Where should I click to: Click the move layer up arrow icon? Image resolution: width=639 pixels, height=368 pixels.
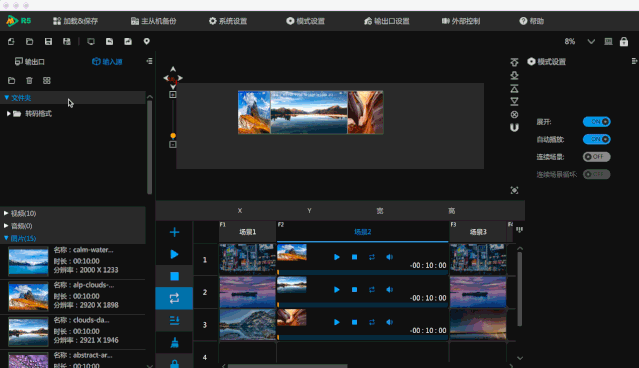point(514,62)
